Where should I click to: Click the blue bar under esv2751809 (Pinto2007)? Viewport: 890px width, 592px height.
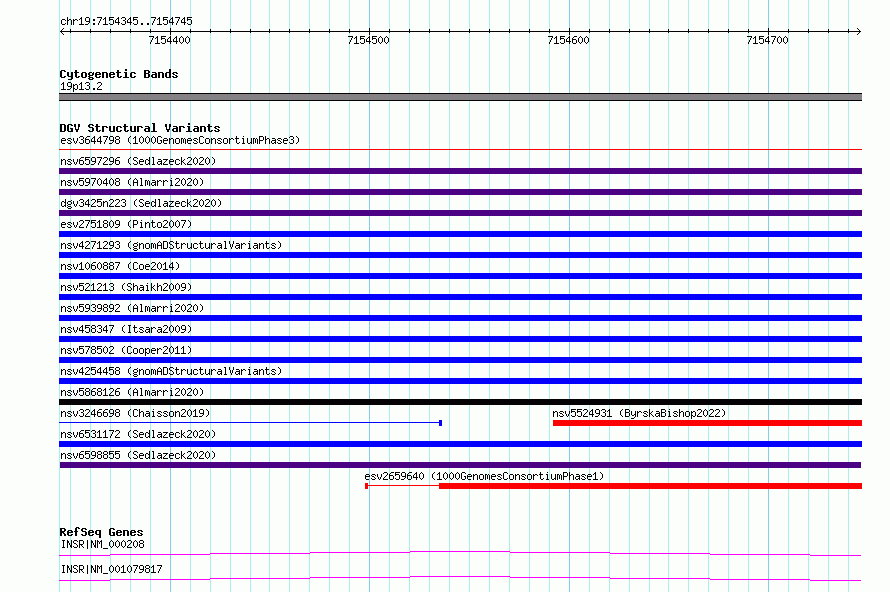[460, 234]
